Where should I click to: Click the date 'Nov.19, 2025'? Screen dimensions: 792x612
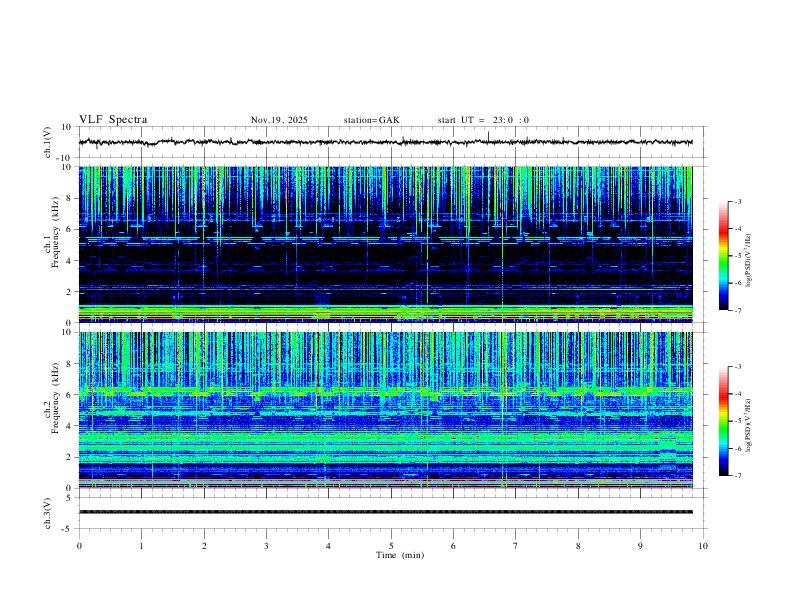pos(279,120)
